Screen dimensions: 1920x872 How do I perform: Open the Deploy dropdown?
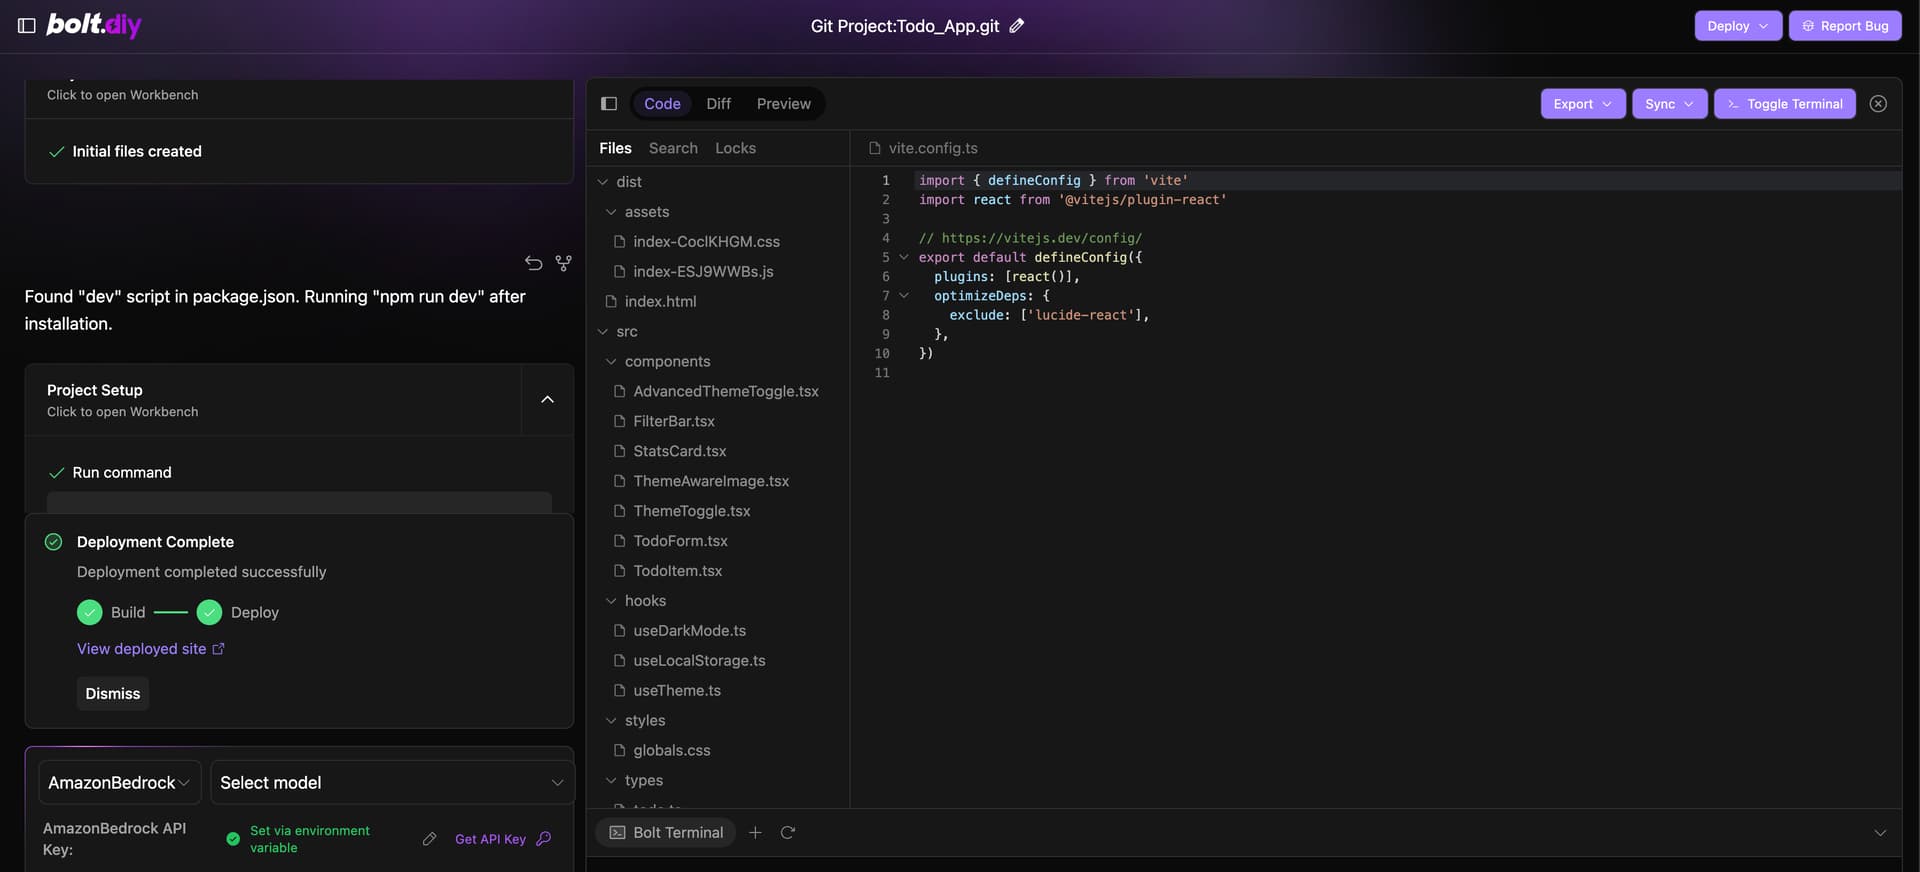point(1738,26)
